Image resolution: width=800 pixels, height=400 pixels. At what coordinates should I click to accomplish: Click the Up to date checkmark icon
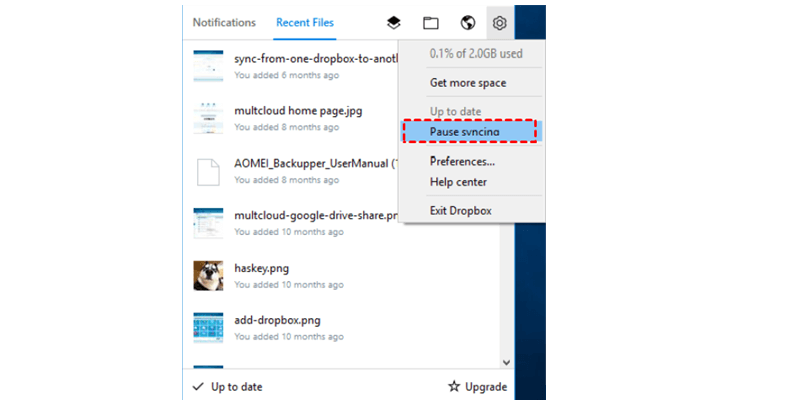[198, 387]
